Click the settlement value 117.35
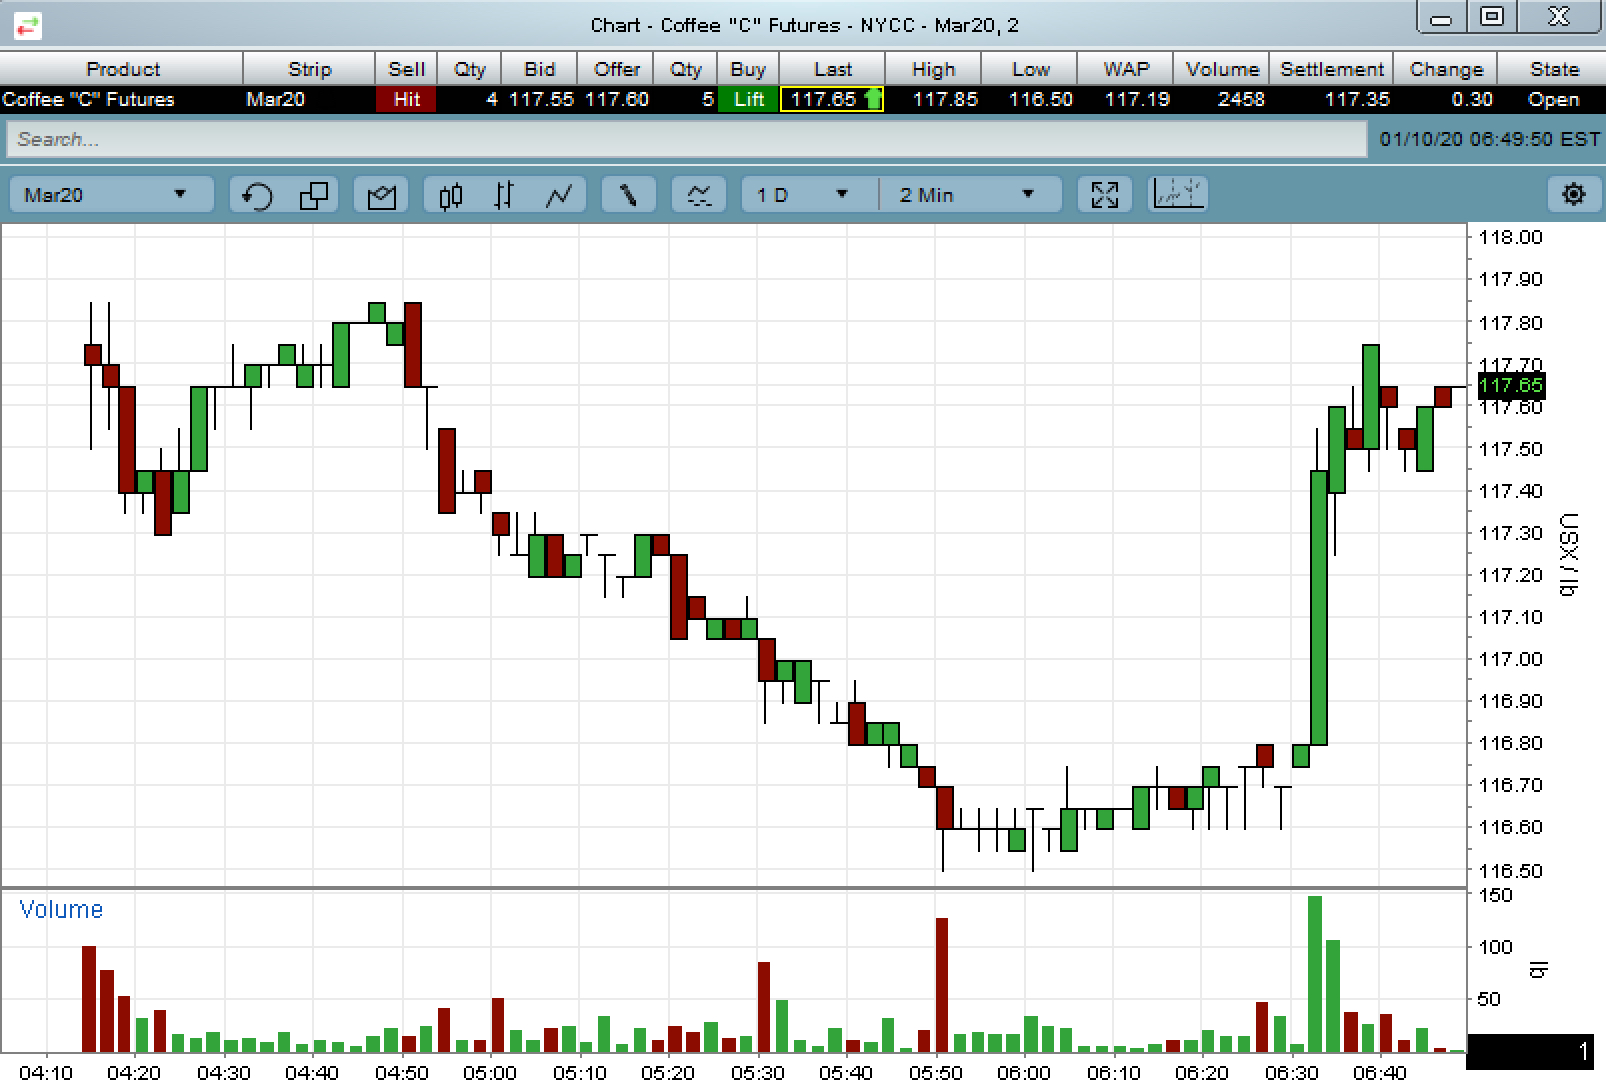The height and width of the screenshot is (1086, 1606). click(x=1357, y=99)
